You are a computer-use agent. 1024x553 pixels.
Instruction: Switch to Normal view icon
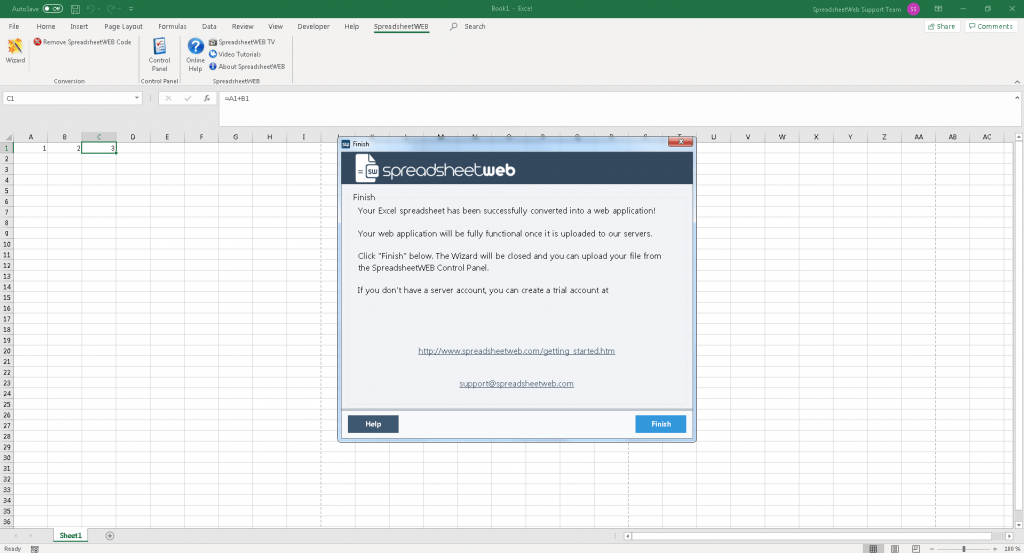pos(873,548)
